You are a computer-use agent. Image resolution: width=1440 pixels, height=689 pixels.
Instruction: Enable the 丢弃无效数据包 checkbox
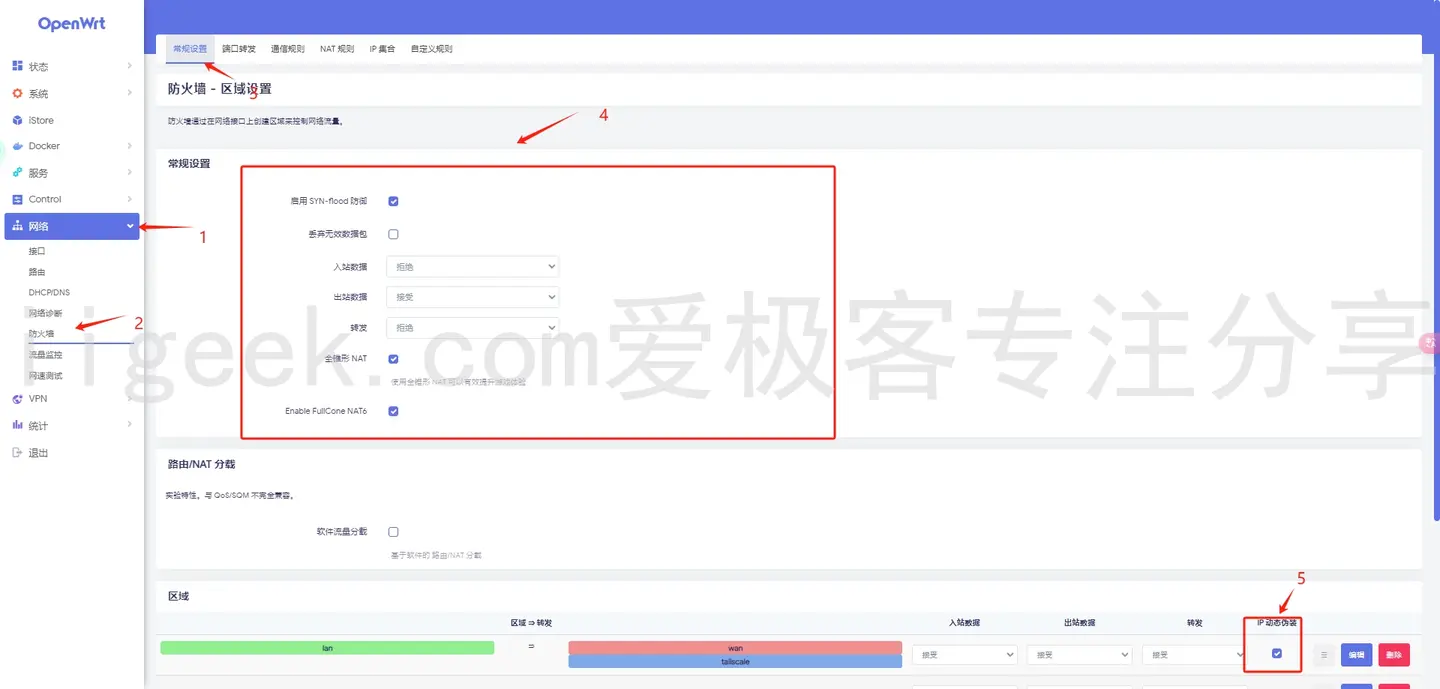pos(393,233)
